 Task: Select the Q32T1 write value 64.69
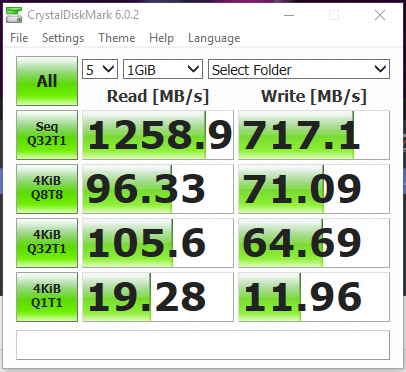[x=314, y=243]
